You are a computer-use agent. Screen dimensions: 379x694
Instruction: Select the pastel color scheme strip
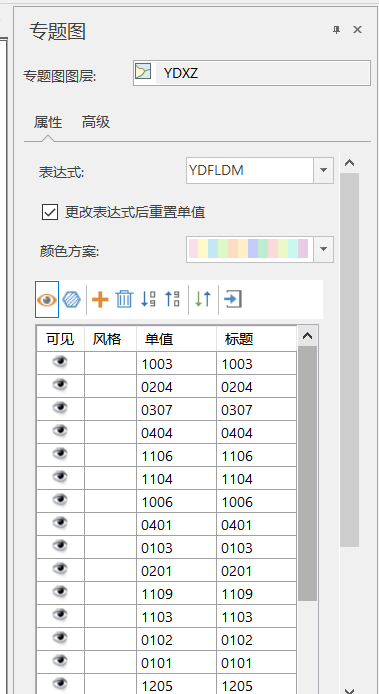point(249,249)
